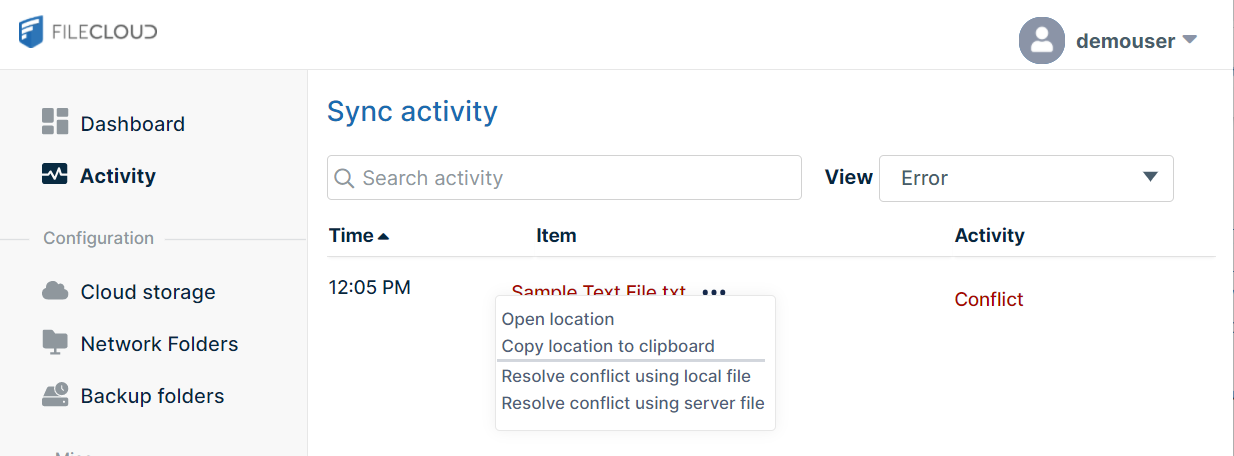
Task: Click the FileCloud logo icon
Action: click(x=31, y=32)
